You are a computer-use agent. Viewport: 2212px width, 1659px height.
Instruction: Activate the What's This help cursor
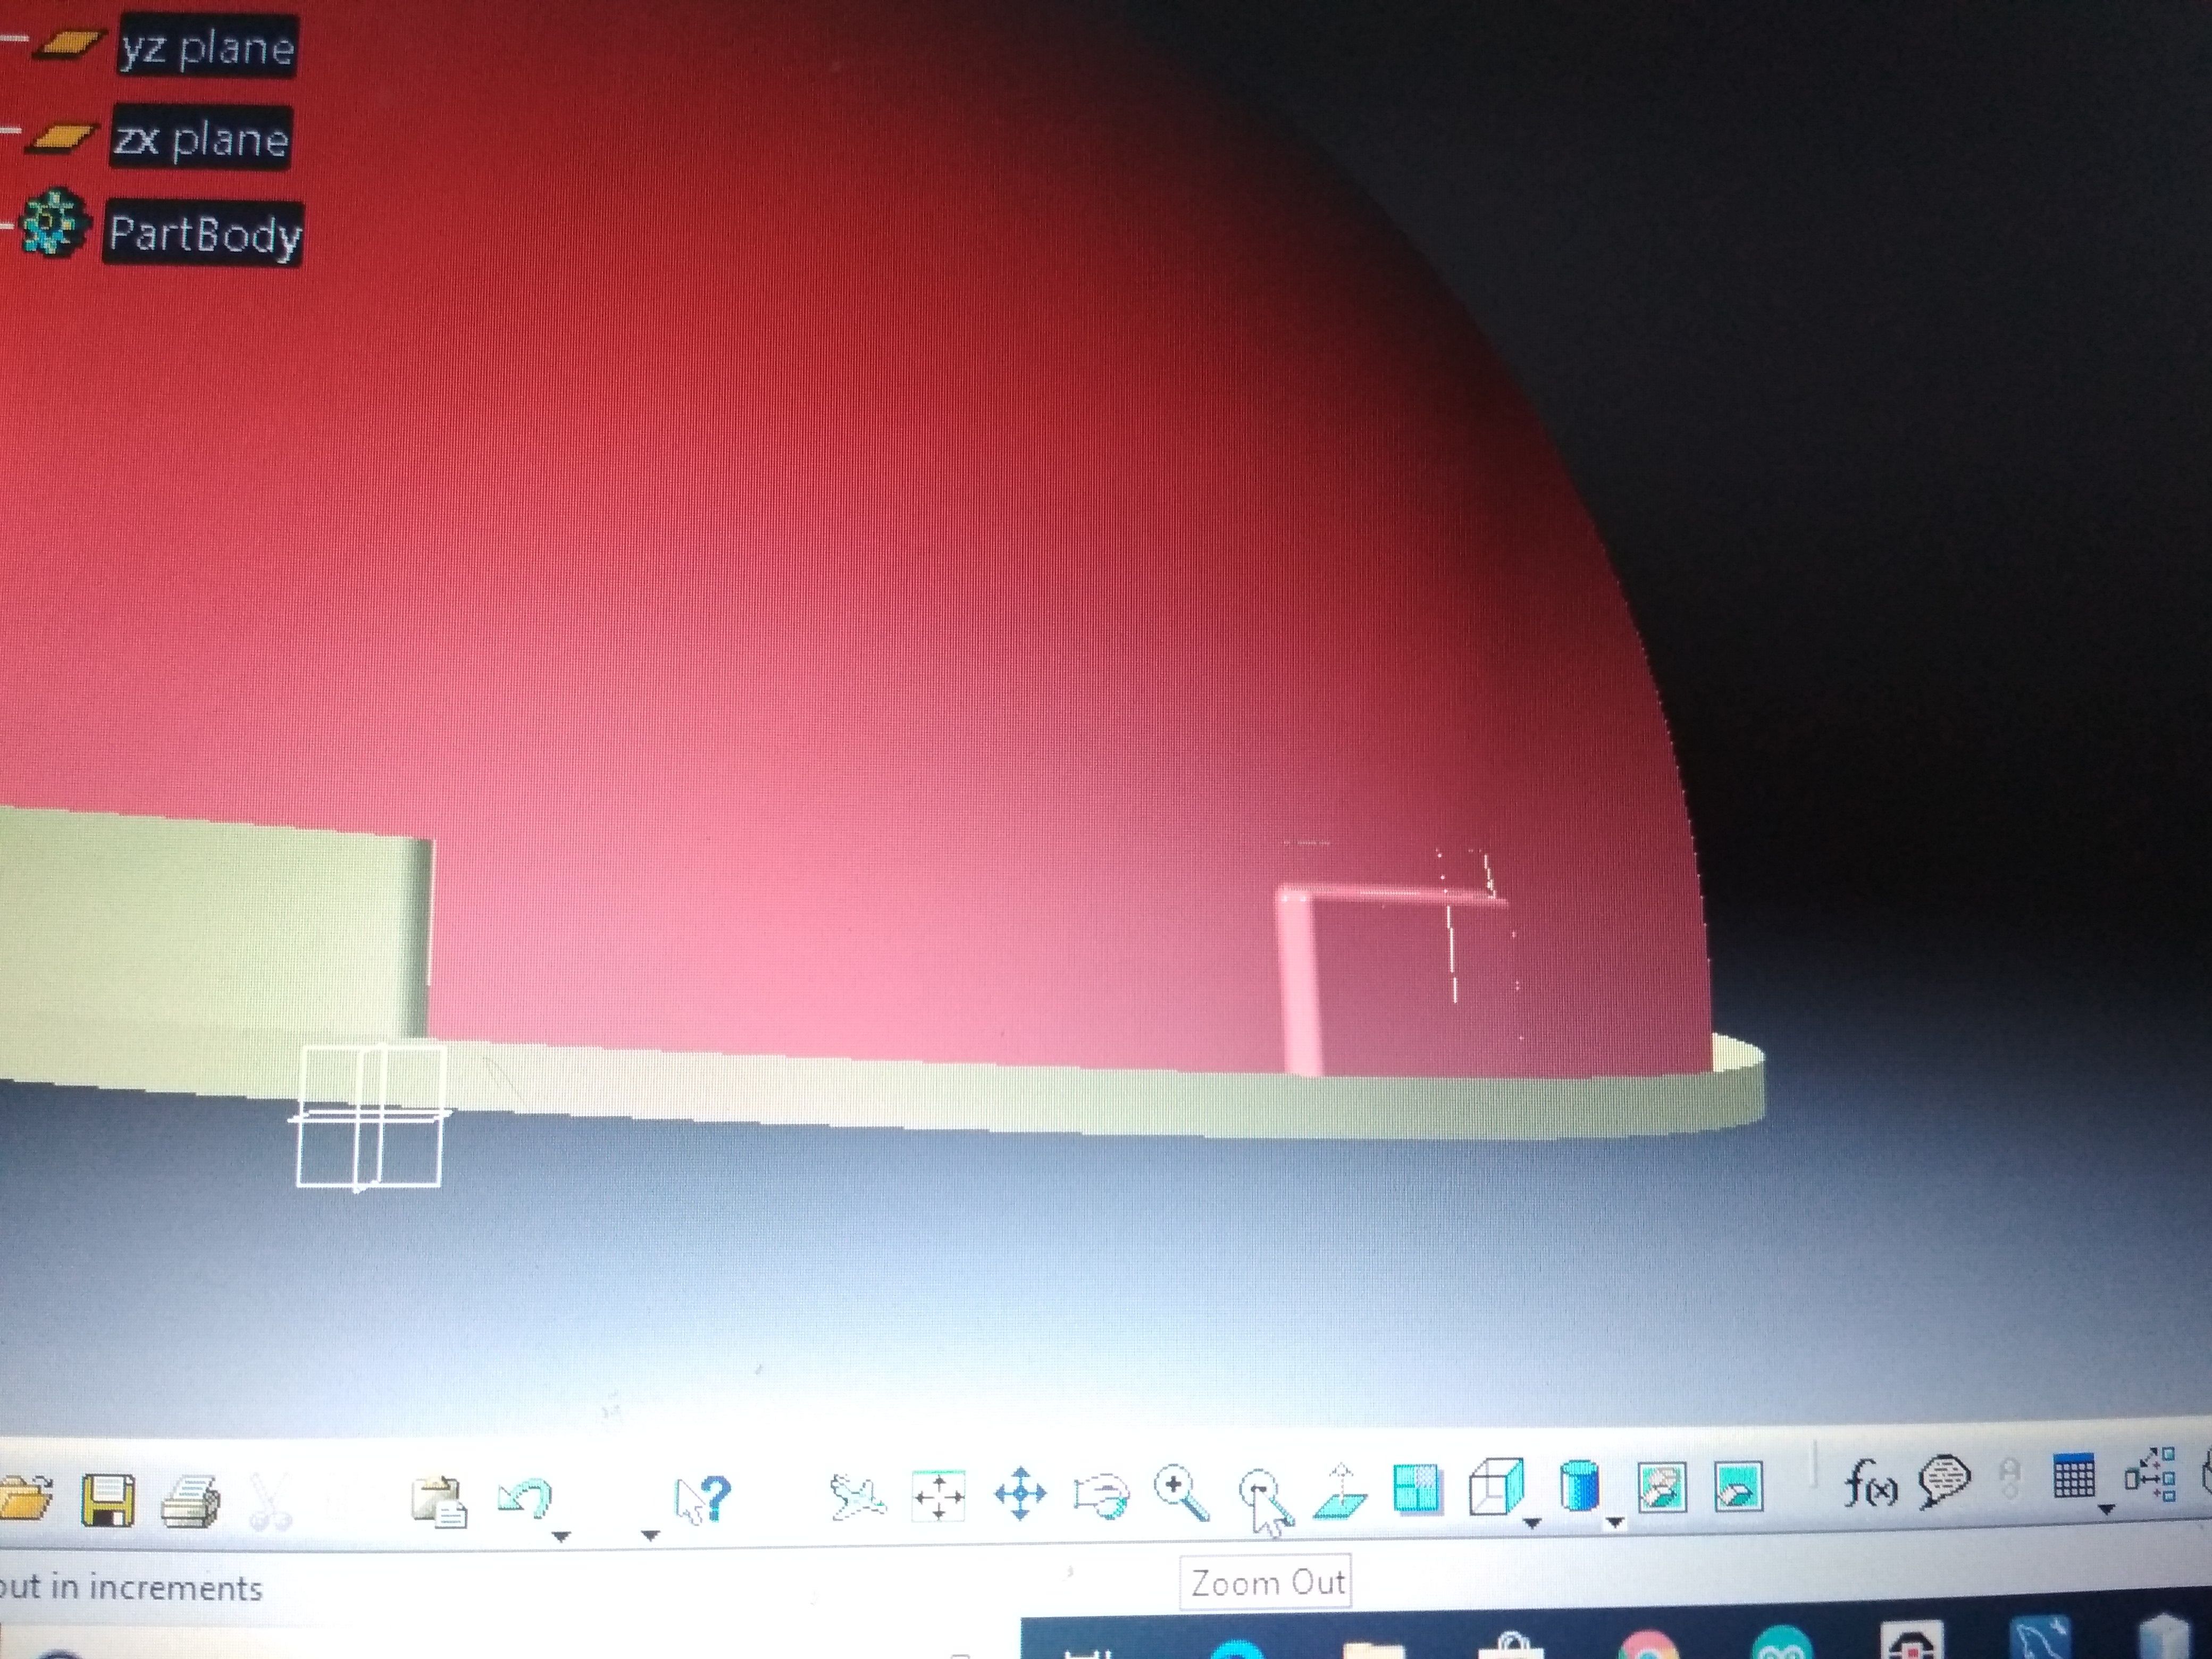[703, 1499]
